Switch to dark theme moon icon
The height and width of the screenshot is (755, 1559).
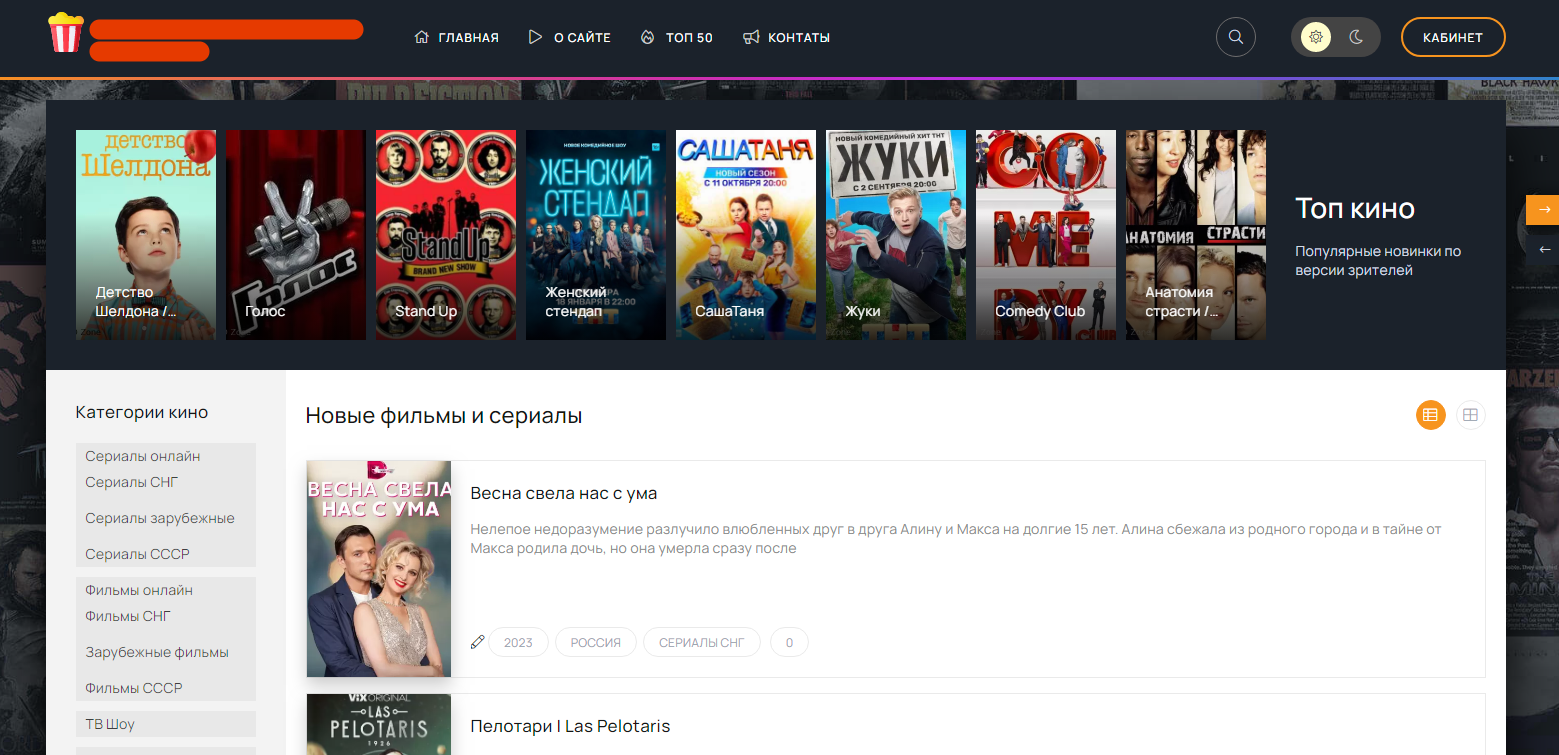click(1356, 37)
